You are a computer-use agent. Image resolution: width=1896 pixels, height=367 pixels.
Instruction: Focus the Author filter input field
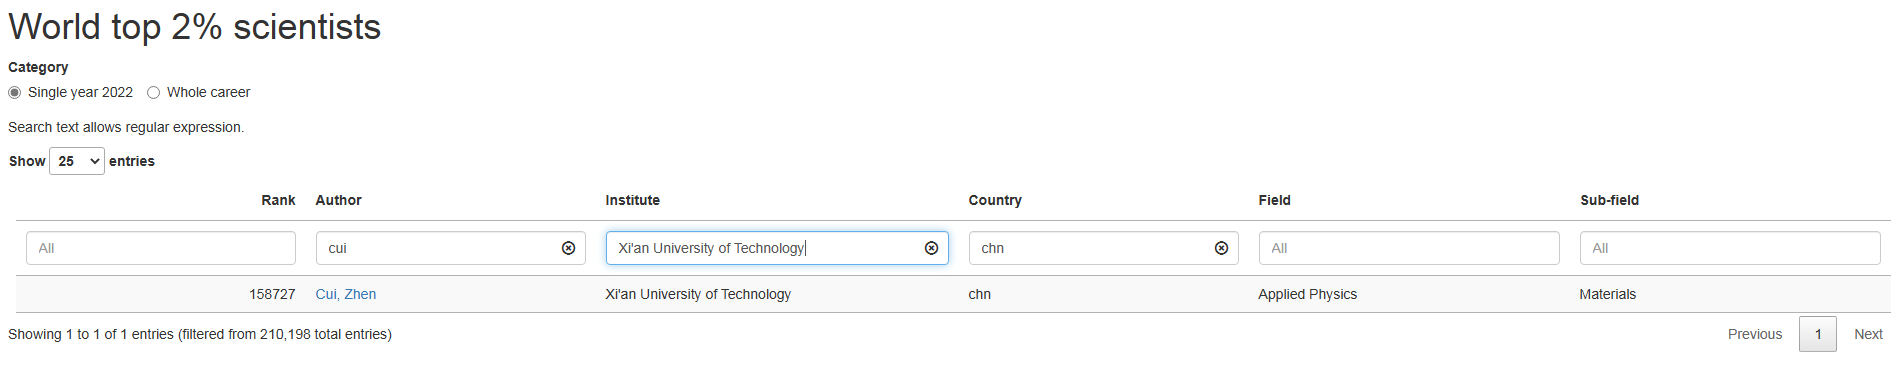click(438, 248)
